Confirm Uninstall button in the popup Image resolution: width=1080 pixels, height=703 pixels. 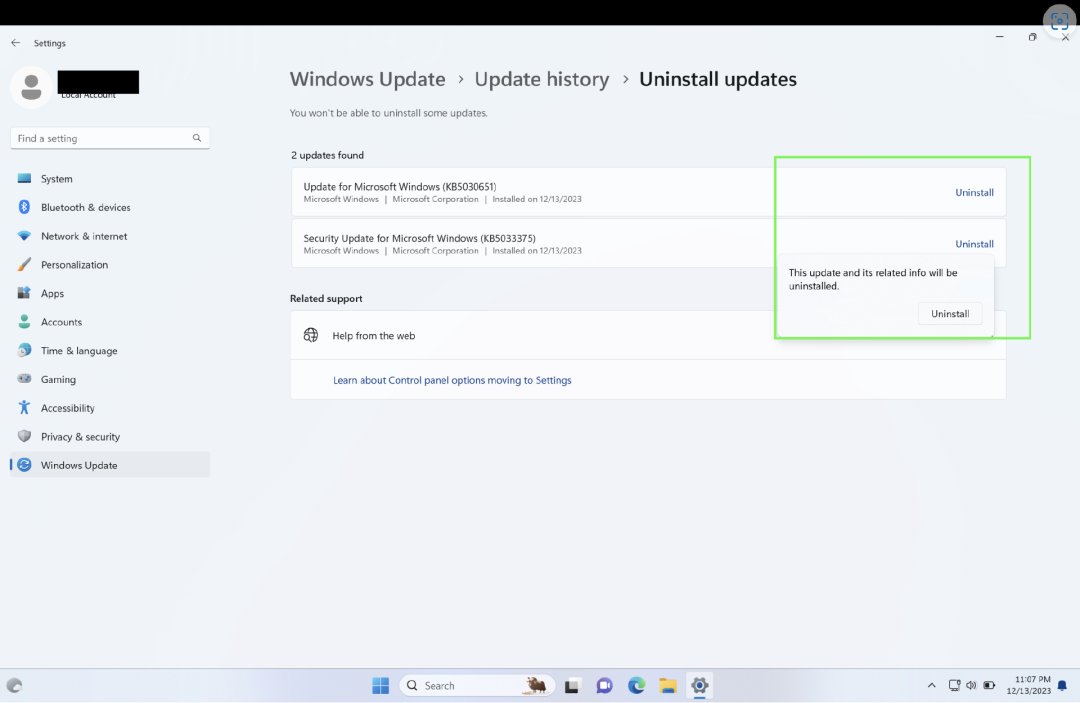(950, 313)
